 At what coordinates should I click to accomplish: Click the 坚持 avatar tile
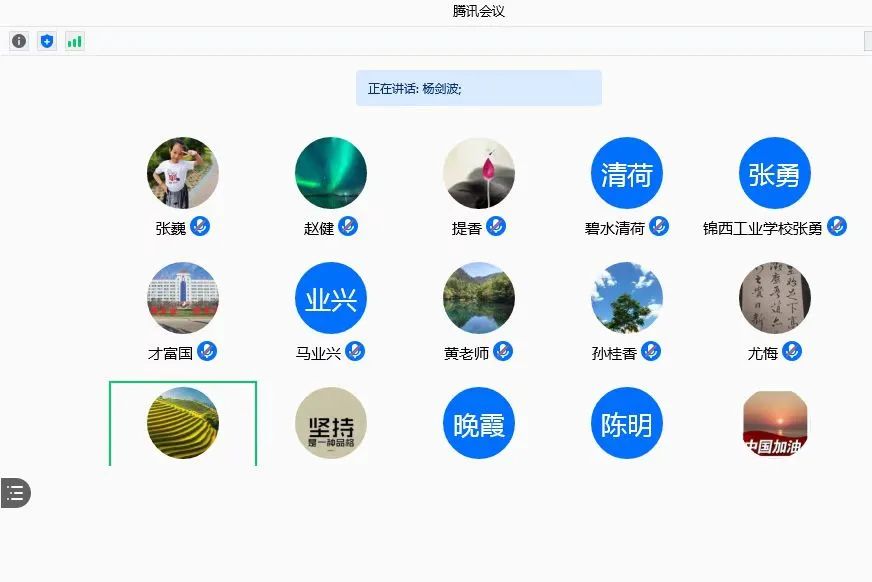coord(331,423)
